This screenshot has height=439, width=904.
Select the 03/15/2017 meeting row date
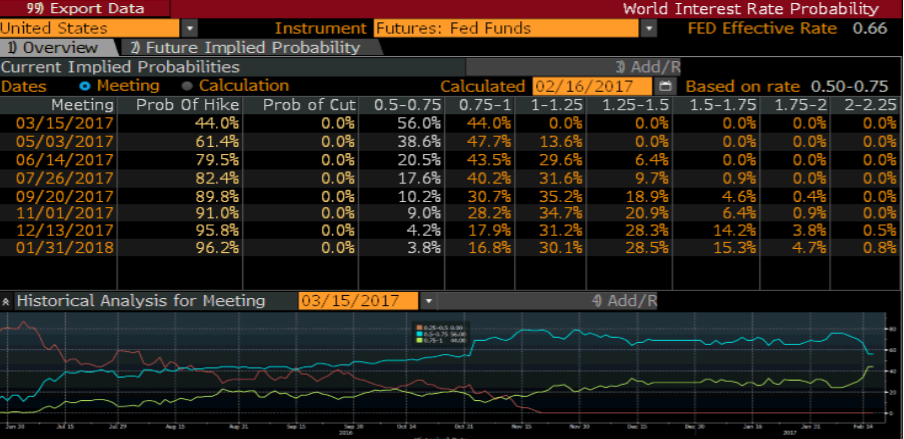[x=65, y=123]
